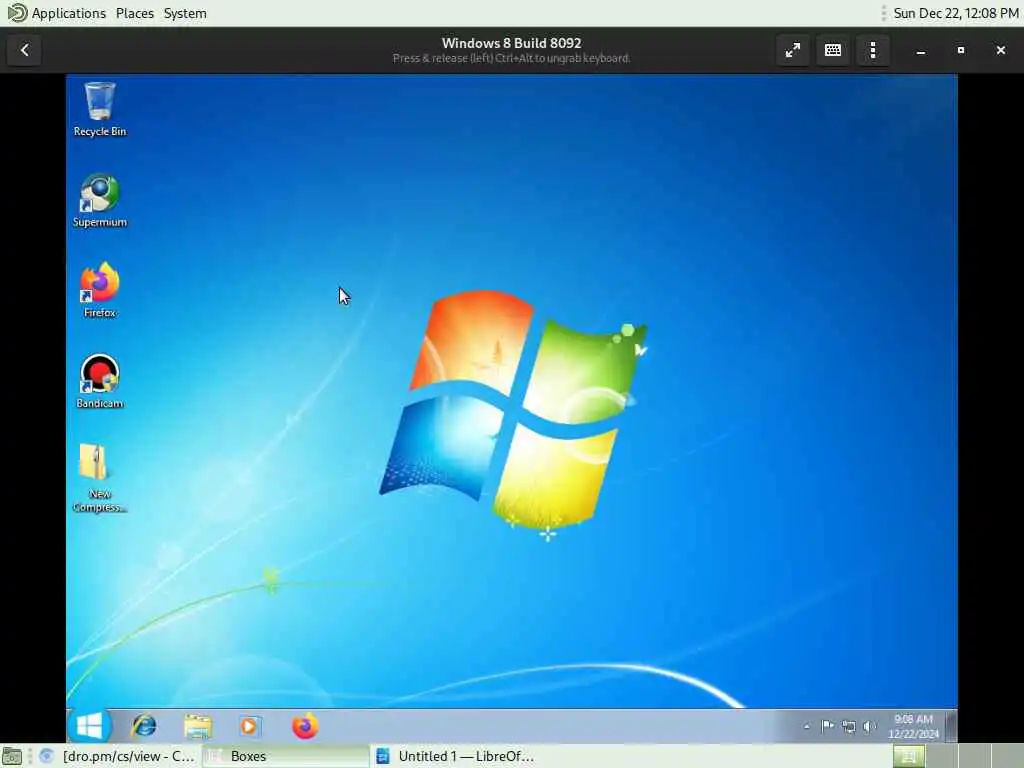Open the System menu
The width and height of the screenshot is (1024, 768).
pos(185,13)
